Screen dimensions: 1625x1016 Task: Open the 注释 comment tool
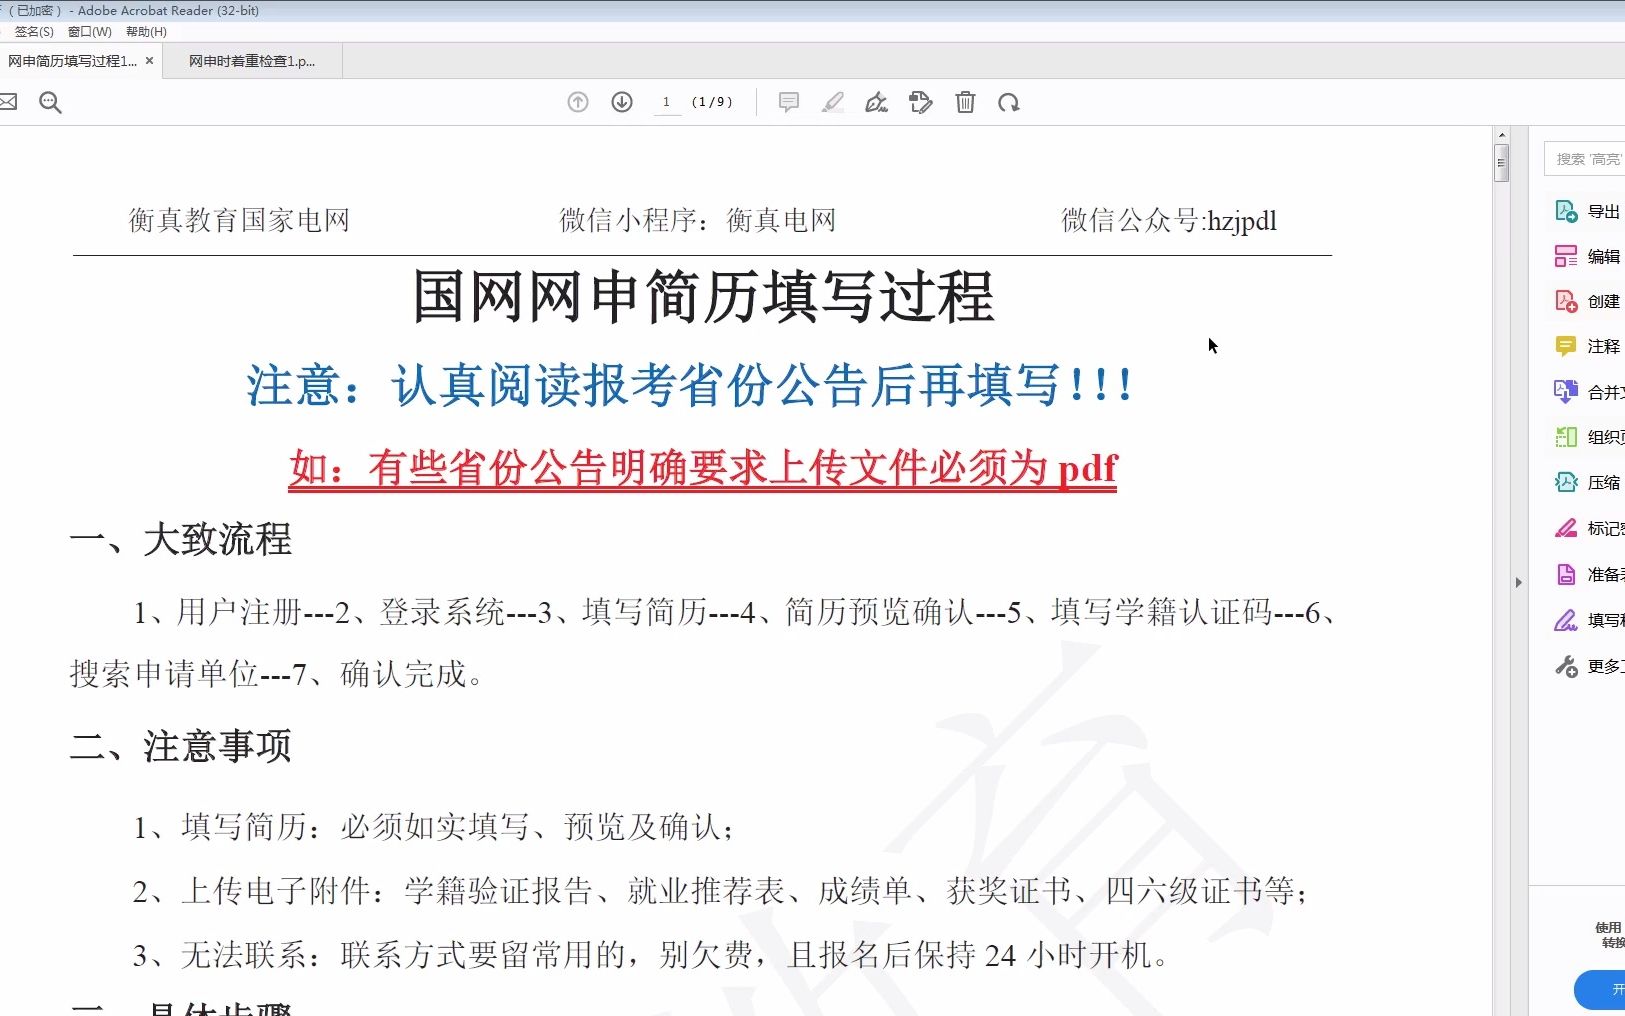pyautogui.click(x=1588, y=346)
